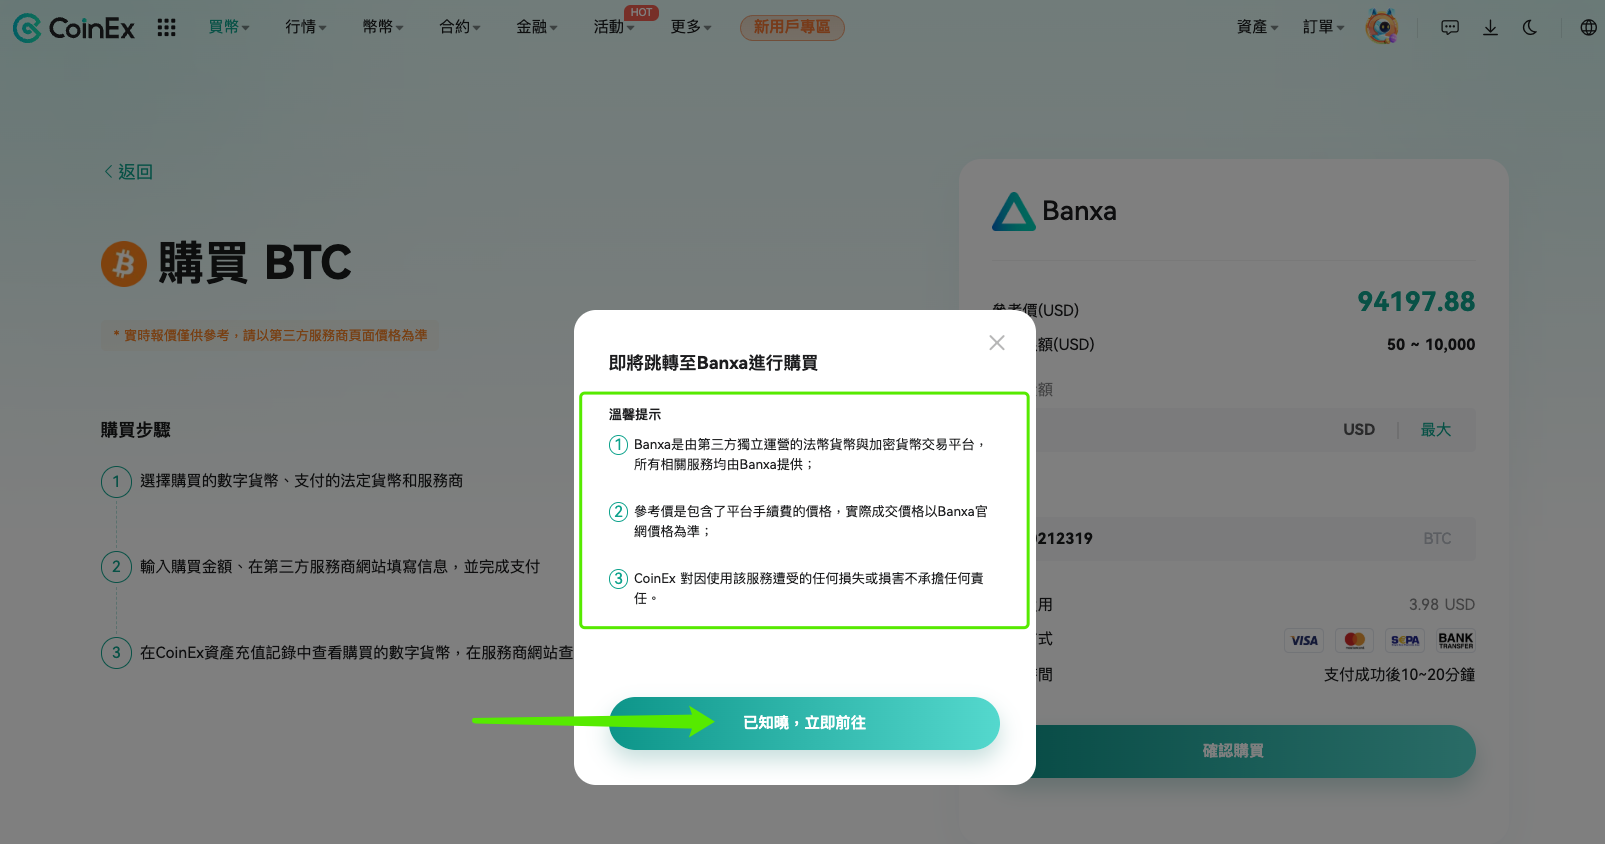
Task: Click the 50 ~ 10,000 limit text
Action: pos(1431,345)
